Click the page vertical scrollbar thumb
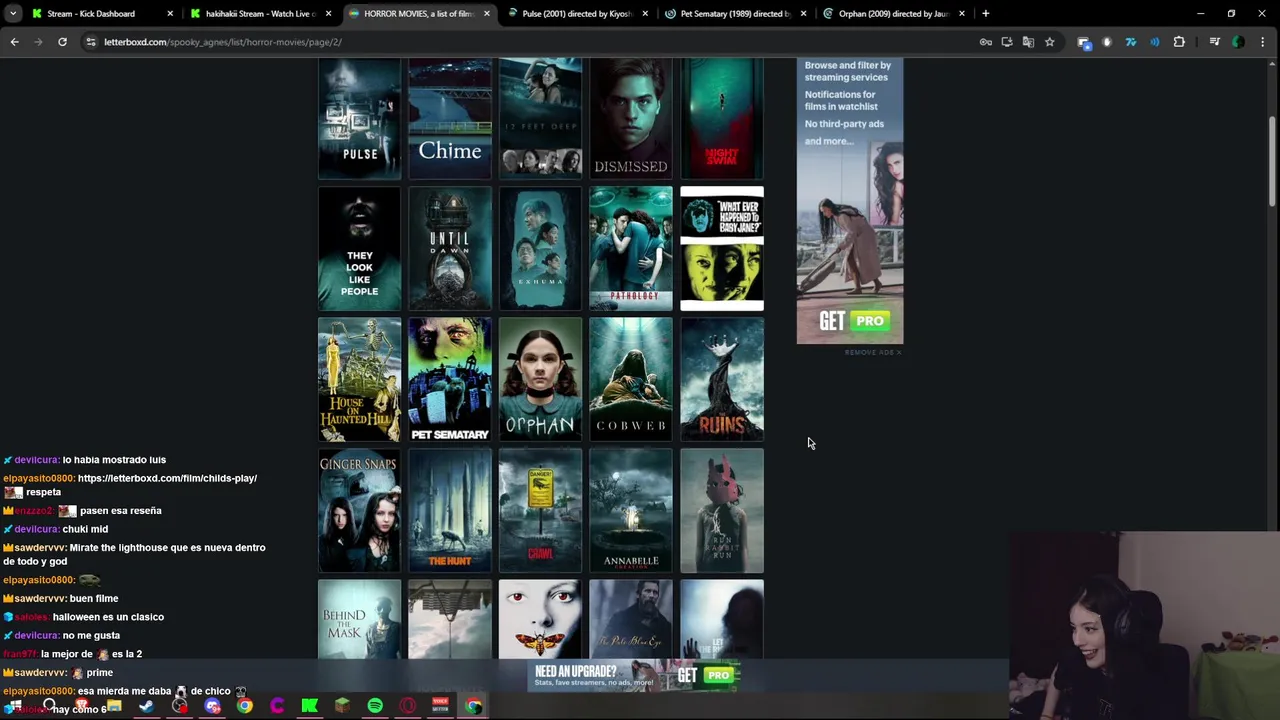The image size is (1280, 720). (1273, 160)
